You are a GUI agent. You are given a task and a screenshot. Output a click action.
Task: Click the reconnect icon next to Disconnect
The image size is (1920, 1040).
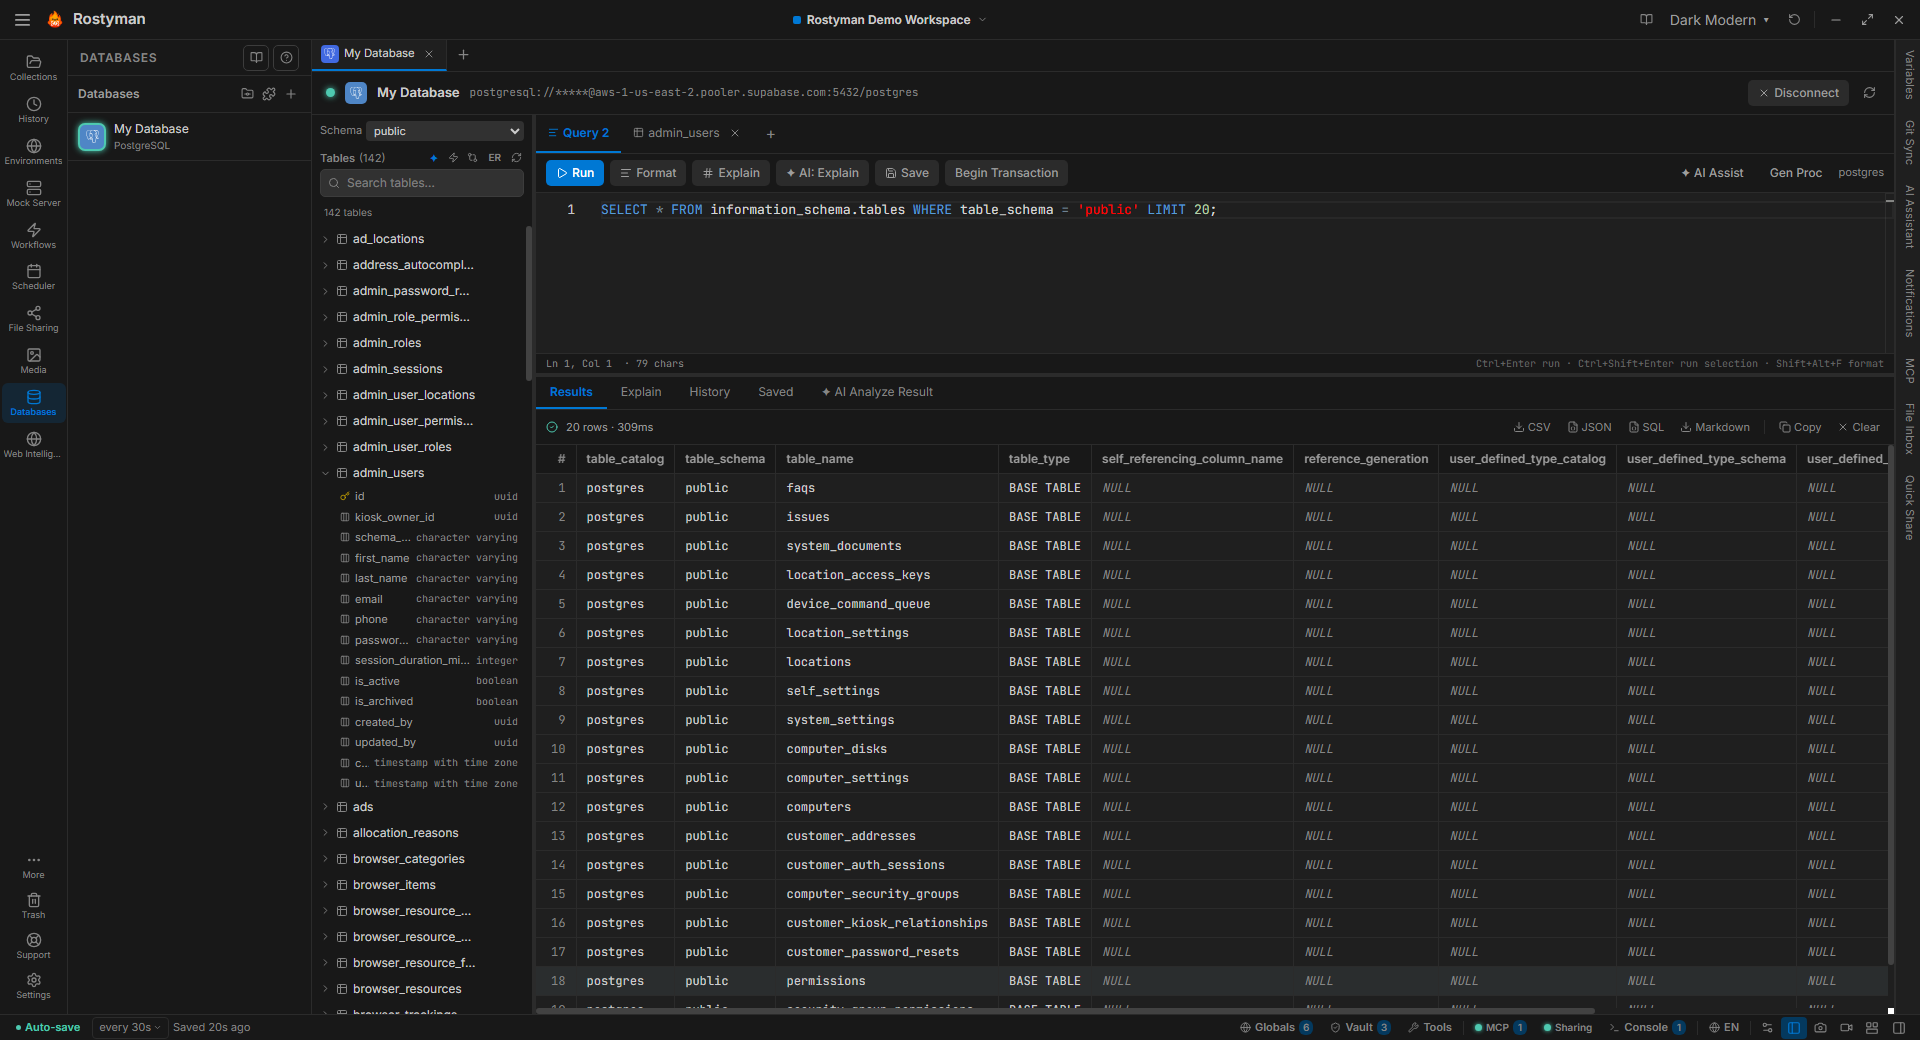(x=1869, y=93)
